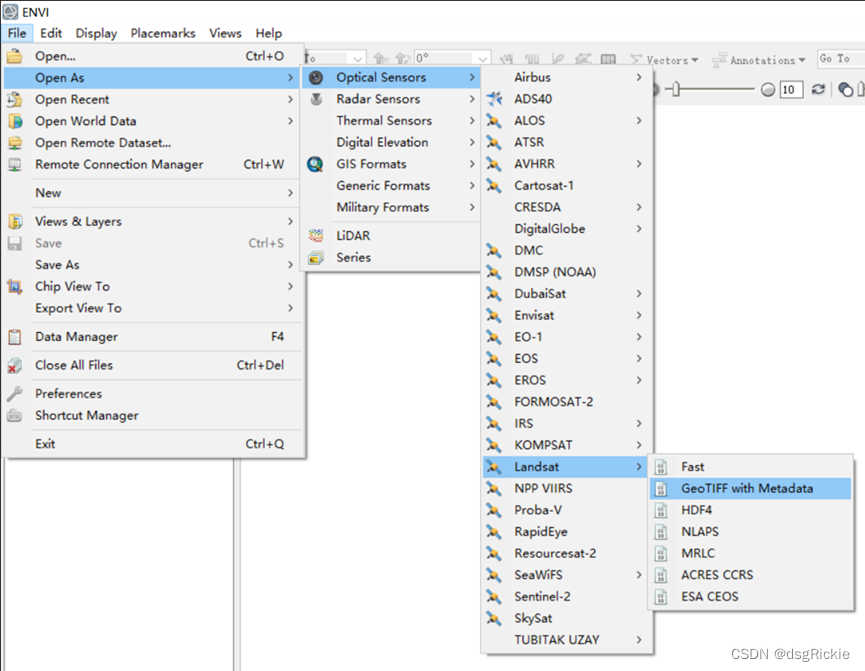The width and height of the screenshot is (865, 671).
Task: Click the satellite icon beside Landsat
Action: (494, 467)
